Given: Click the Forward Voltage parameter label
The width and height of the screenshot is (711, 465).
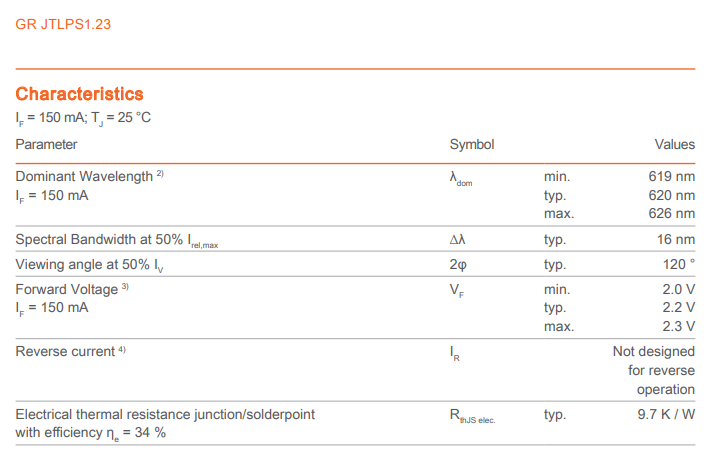Looking at the screenshot, I should [x=66, y=289].
